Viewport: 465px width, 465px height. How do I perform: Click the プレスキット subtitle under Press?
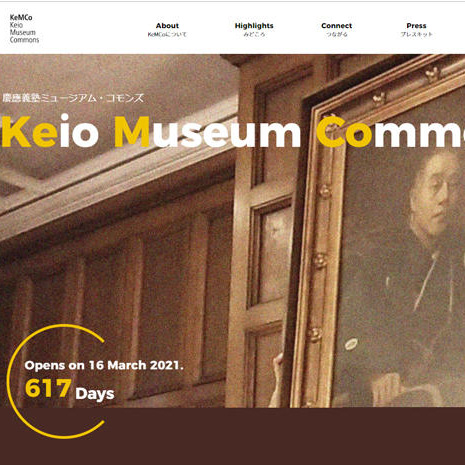pyautogui.click(x=416, y=34)
